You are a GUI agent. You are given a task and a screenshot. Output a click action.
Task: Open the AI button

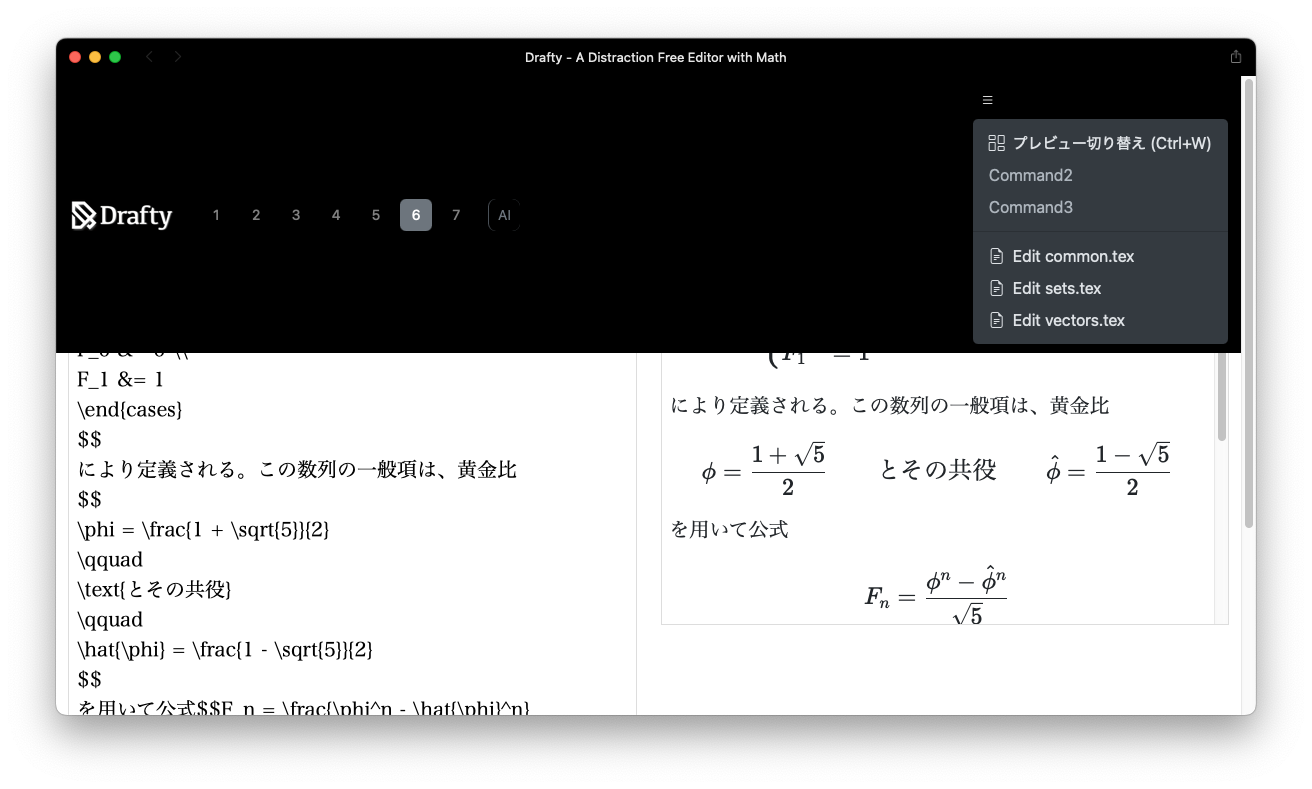click(504, 215)
